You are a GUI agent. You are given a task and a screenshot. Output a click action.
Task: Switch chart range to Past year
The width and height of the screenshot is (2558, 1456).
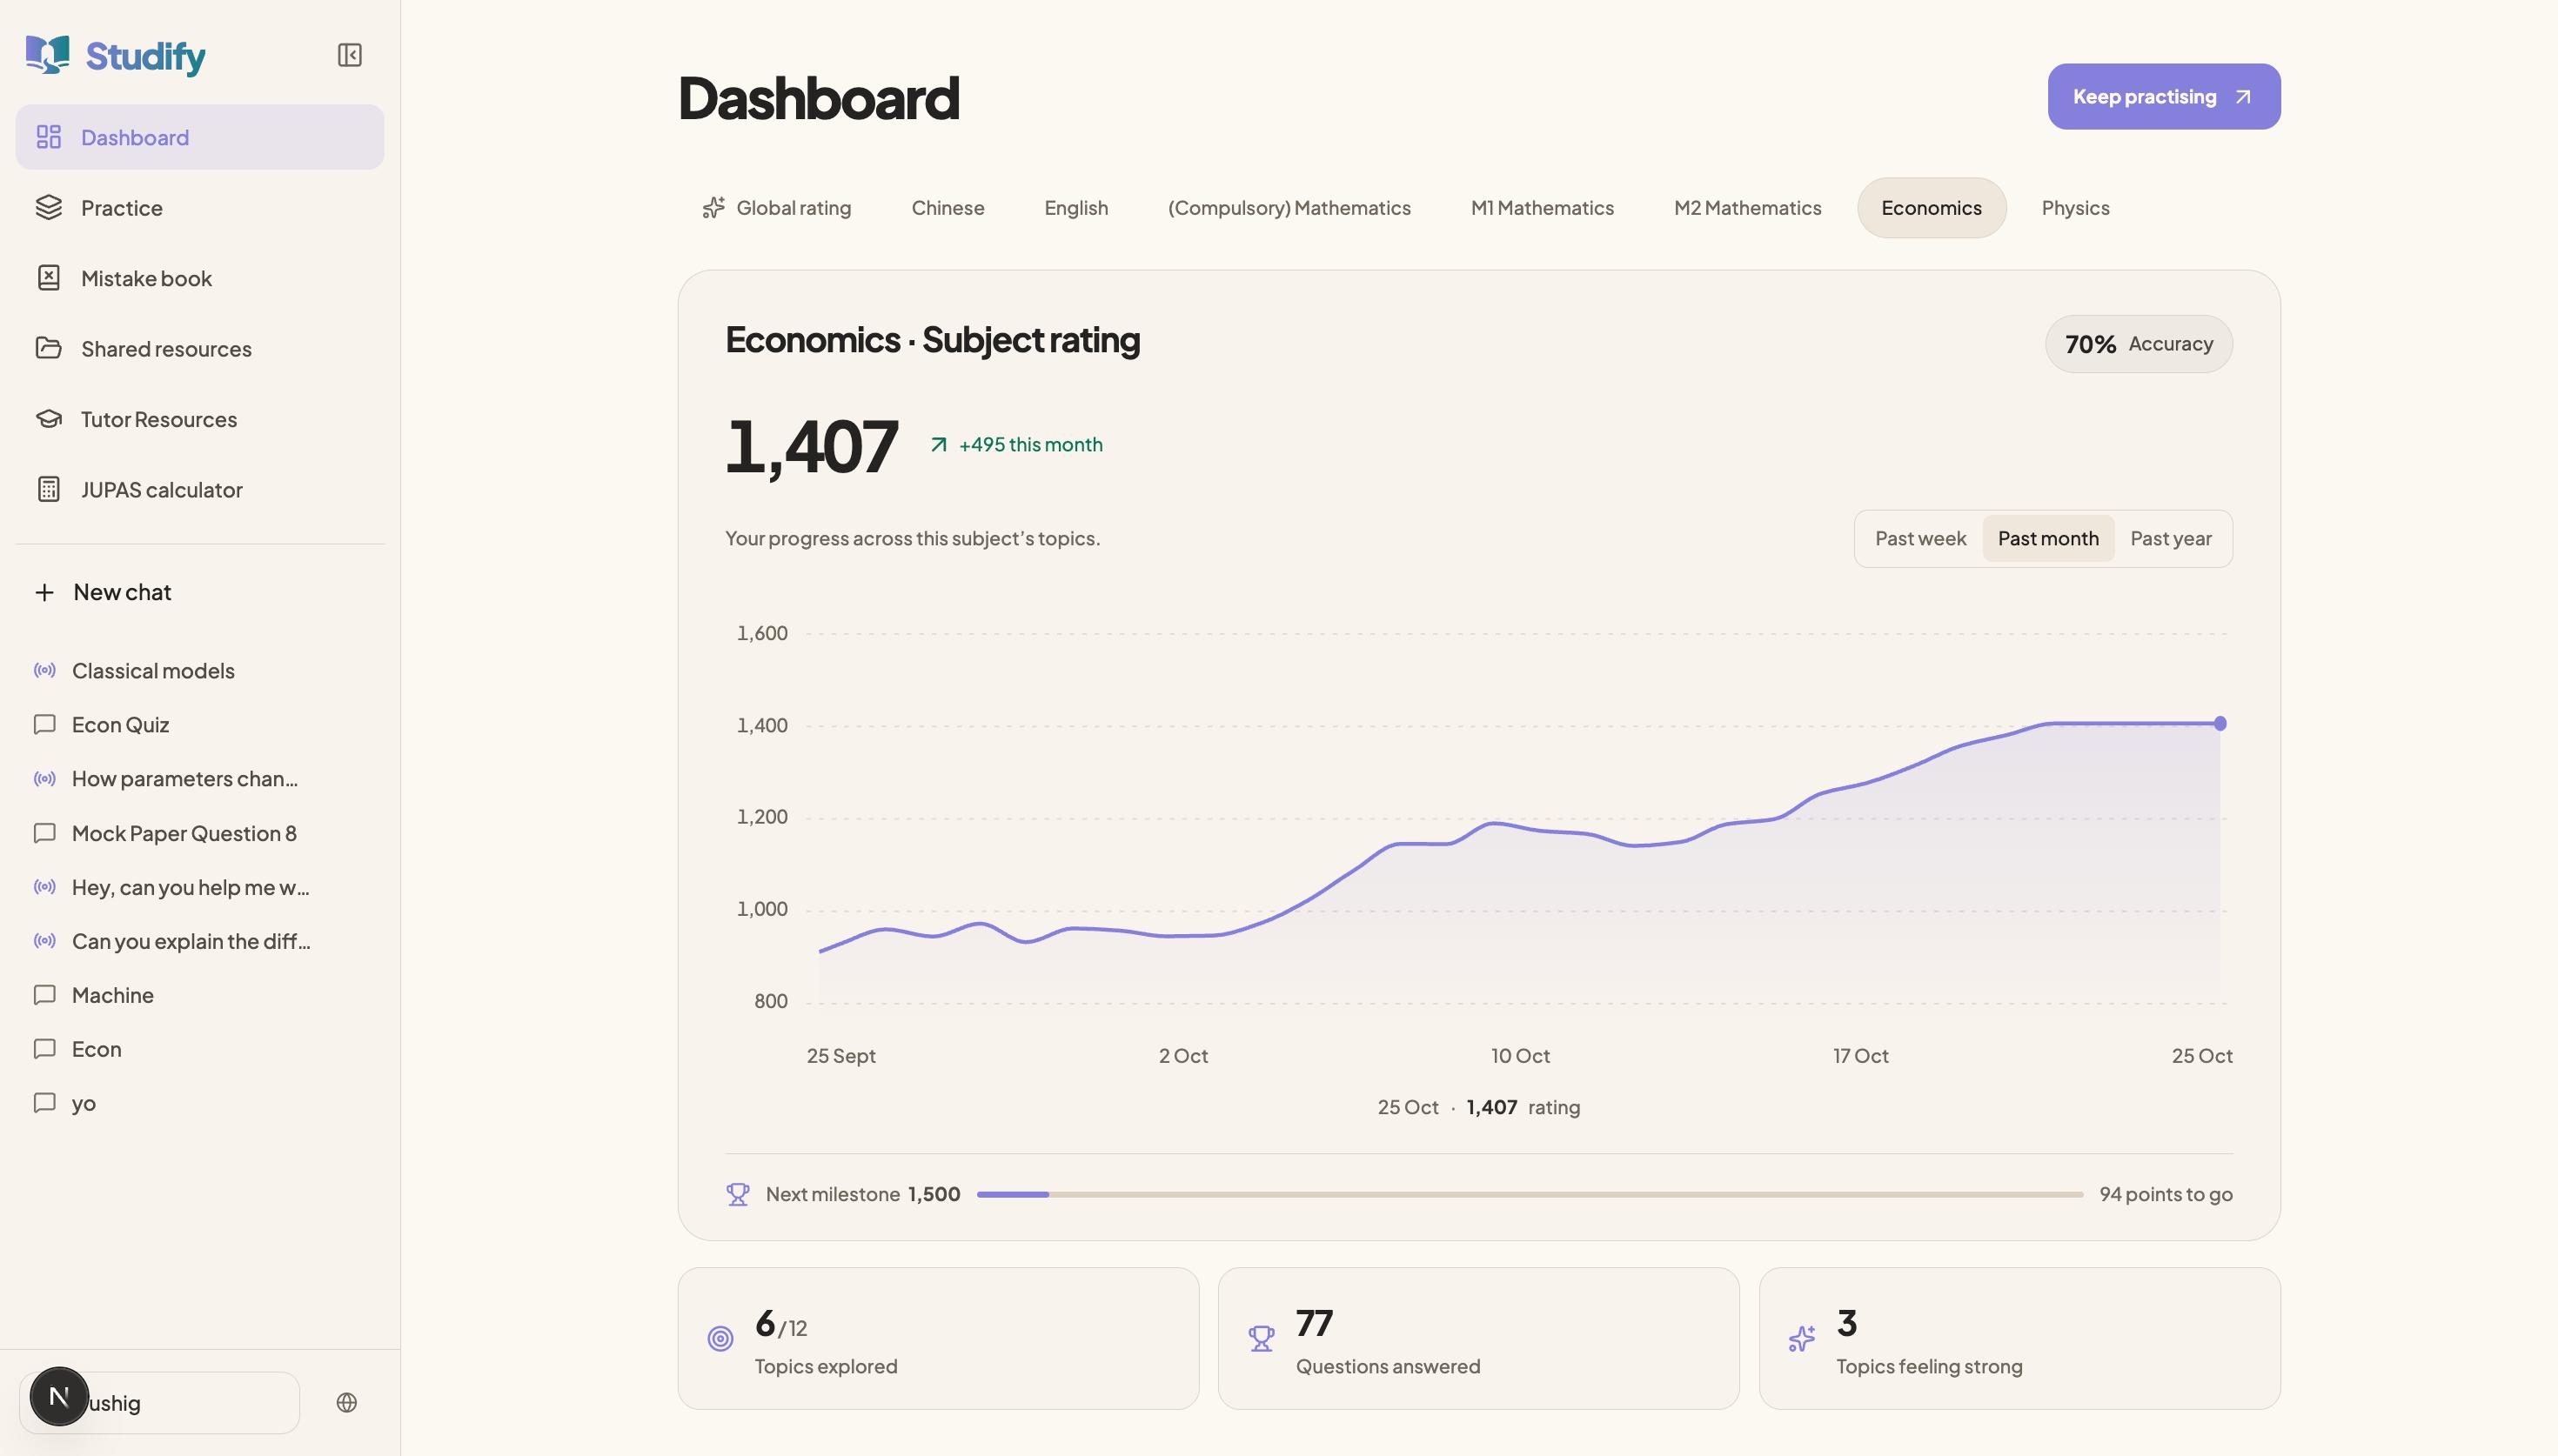2170,538
